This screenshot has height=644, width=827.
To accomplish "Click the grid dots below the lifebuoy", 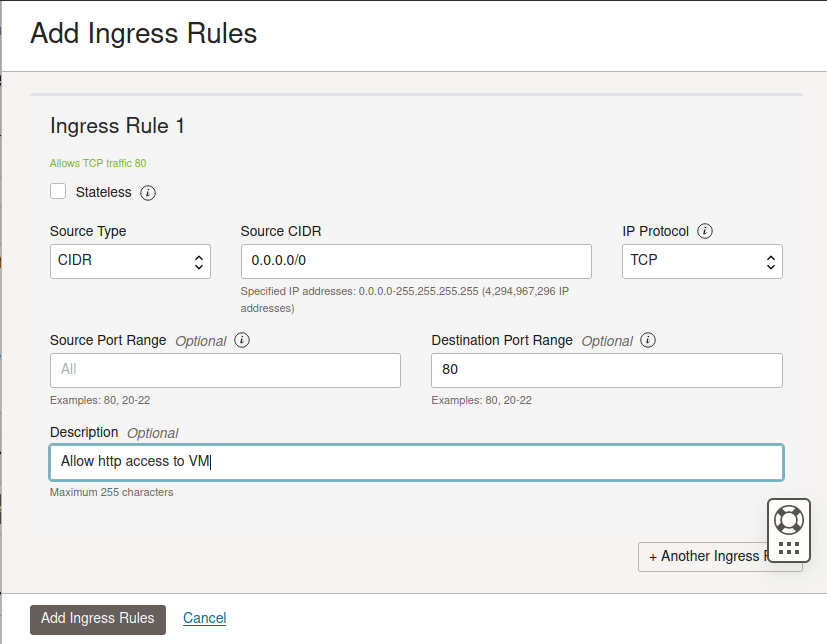I will [789, 548].
